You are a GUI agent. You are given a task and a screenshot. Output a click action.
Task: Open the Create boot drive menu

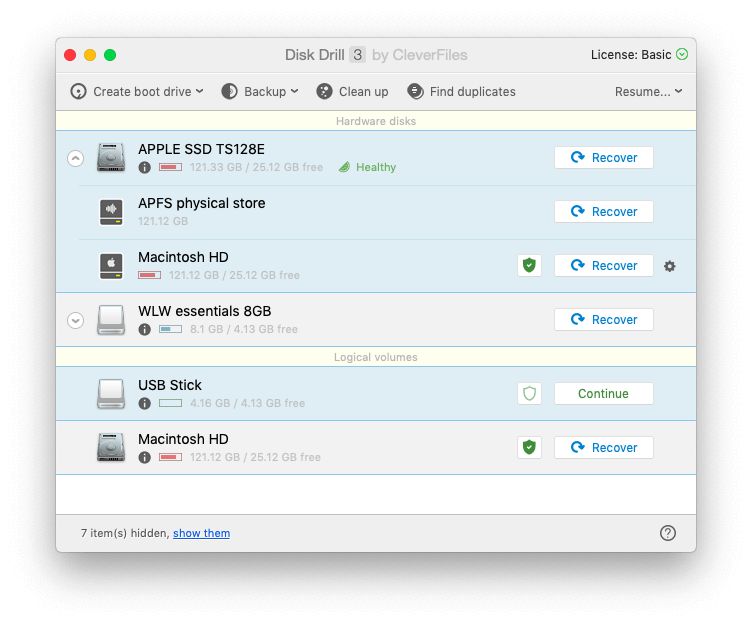coord(137,91)
